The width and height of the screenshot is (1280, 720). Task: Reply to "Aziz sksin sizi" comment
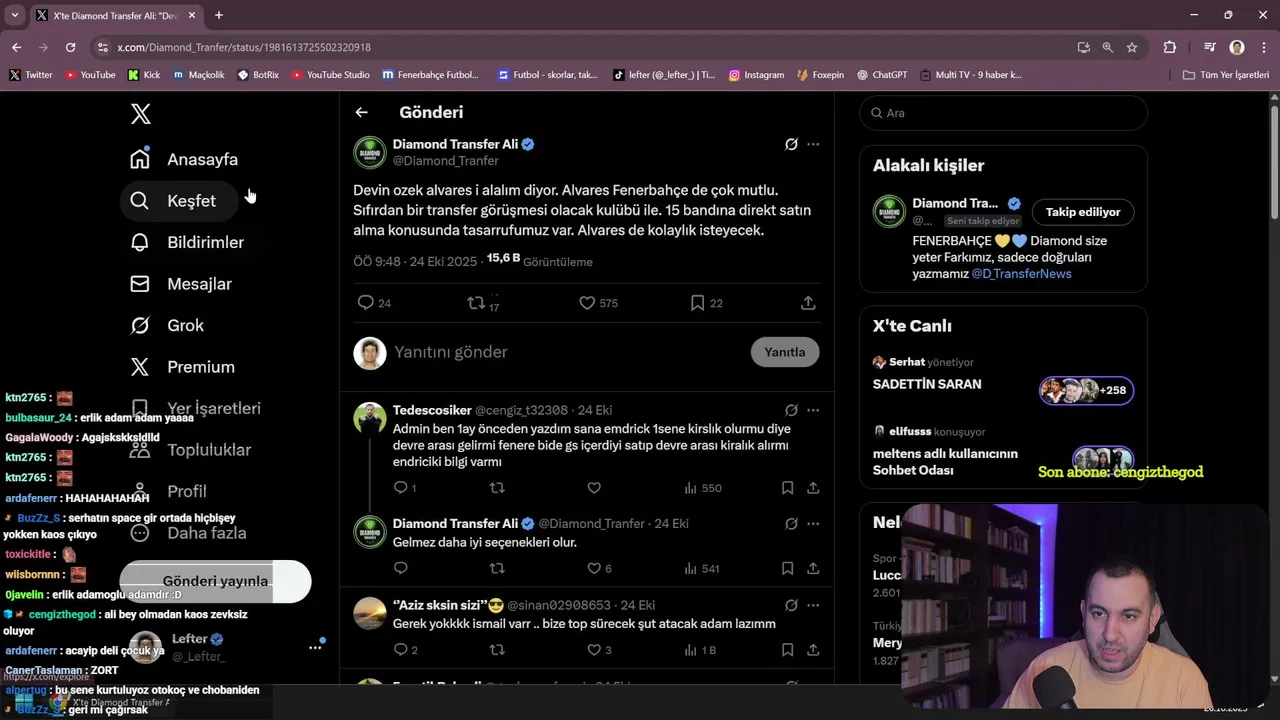click(405, 650)
